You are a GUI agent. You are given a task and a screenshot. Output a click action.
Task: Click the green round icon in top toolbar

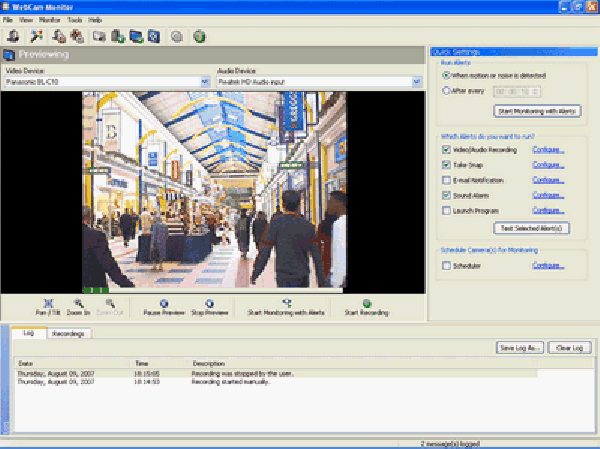[199, 37]
